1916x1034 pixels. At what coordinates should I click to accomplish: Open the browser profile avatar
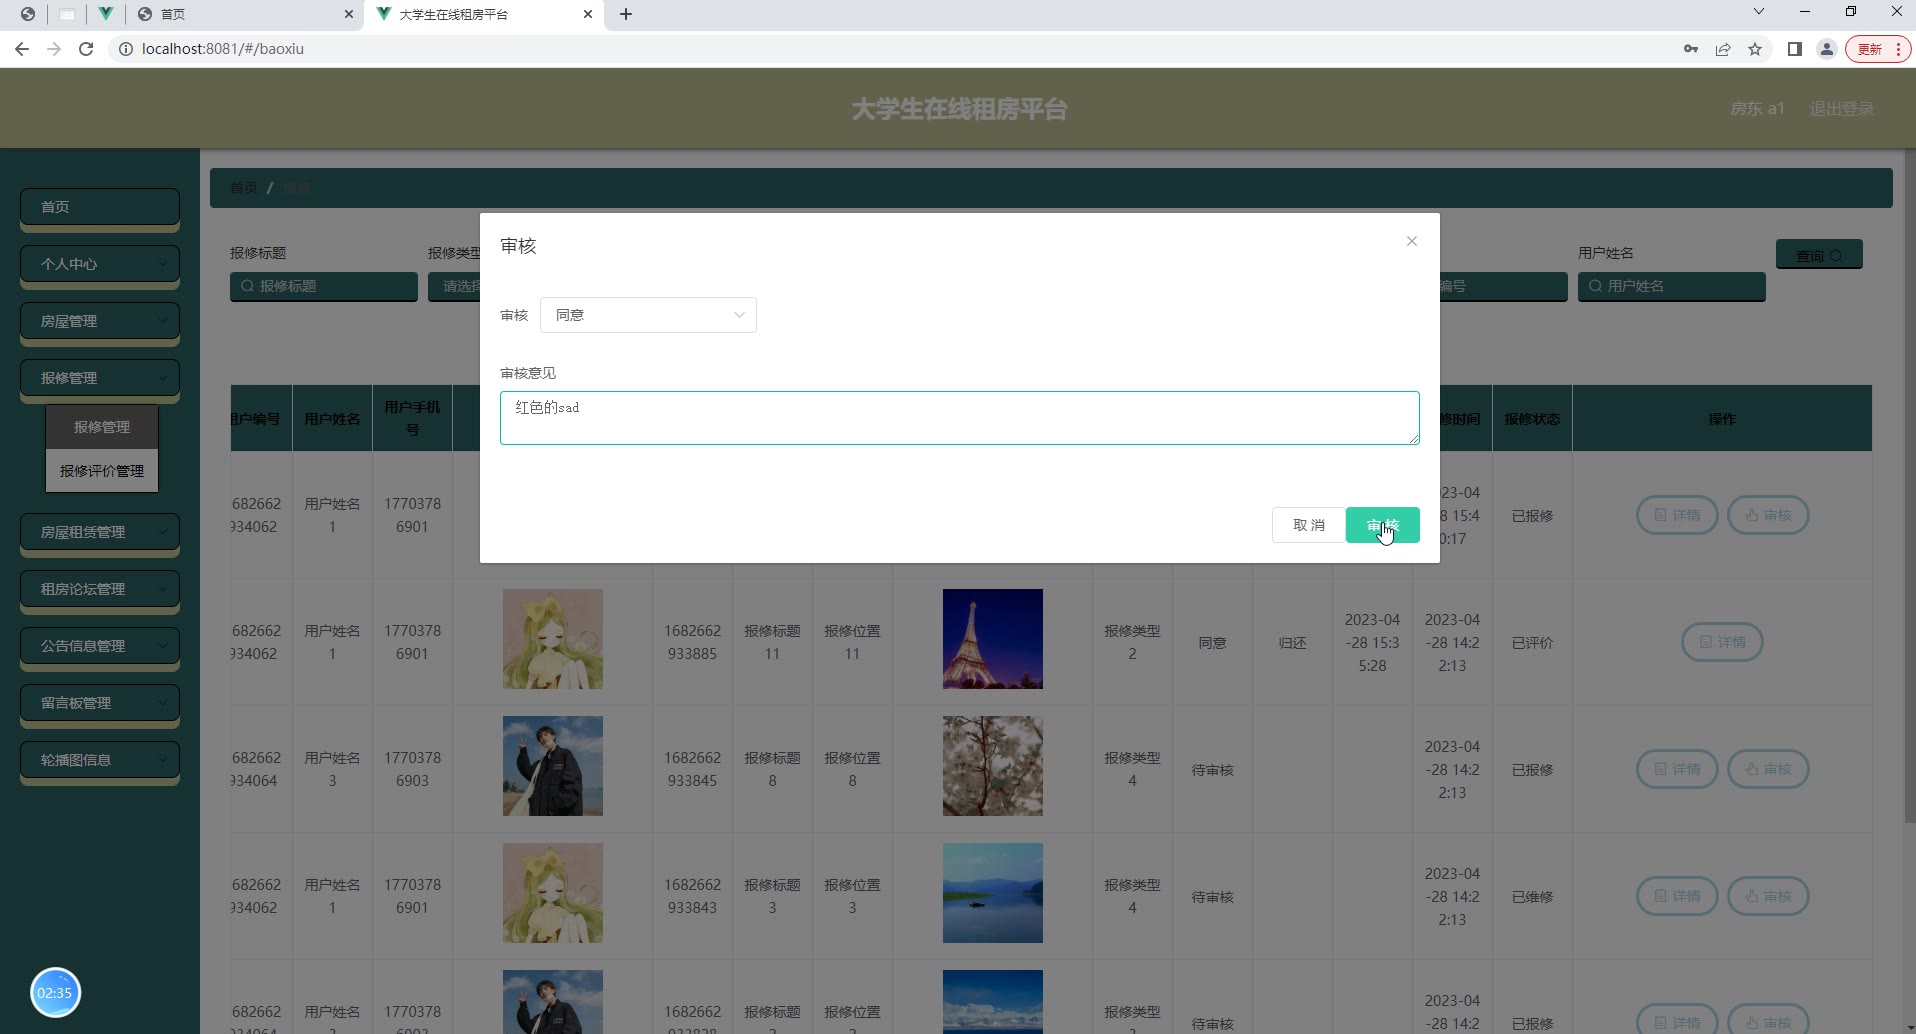(x=1827, y=49)
